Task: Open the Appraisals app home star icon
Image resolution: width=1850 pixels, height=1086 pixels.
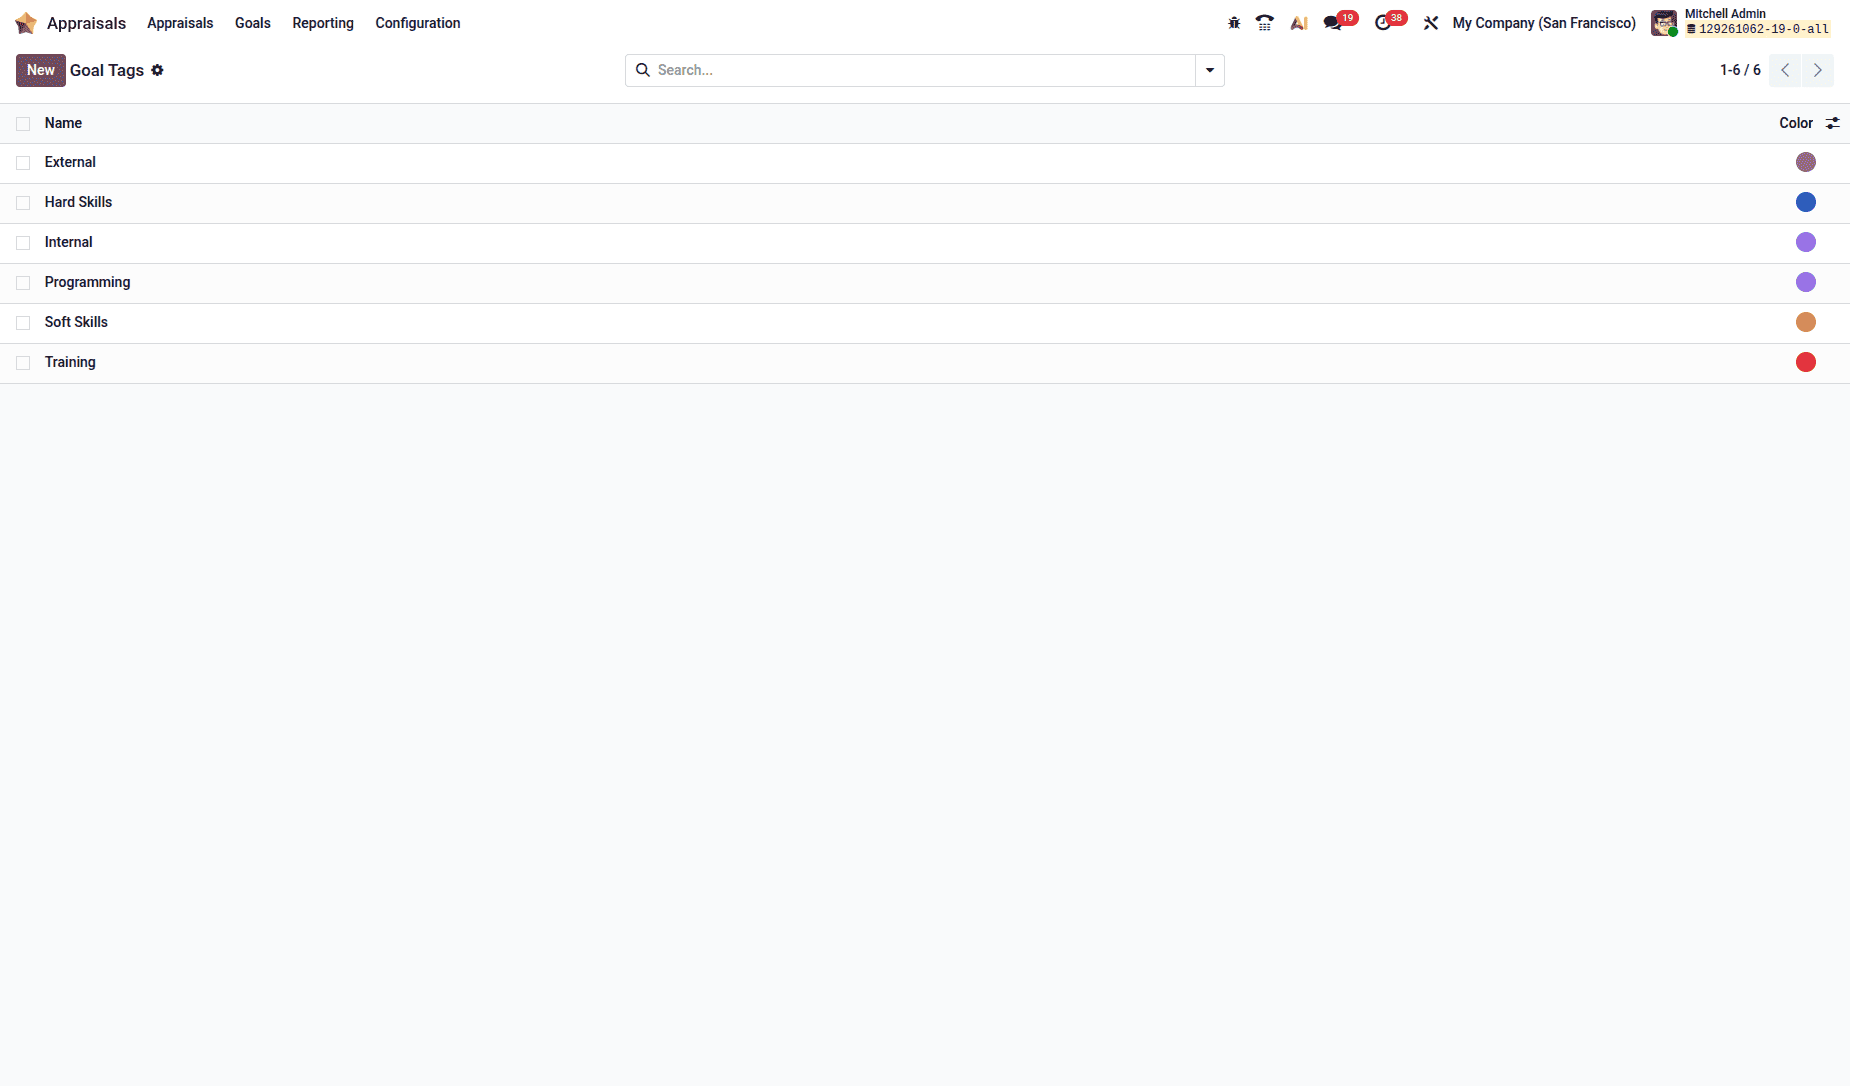Action: pyautogui.click(x=26, y=23)
